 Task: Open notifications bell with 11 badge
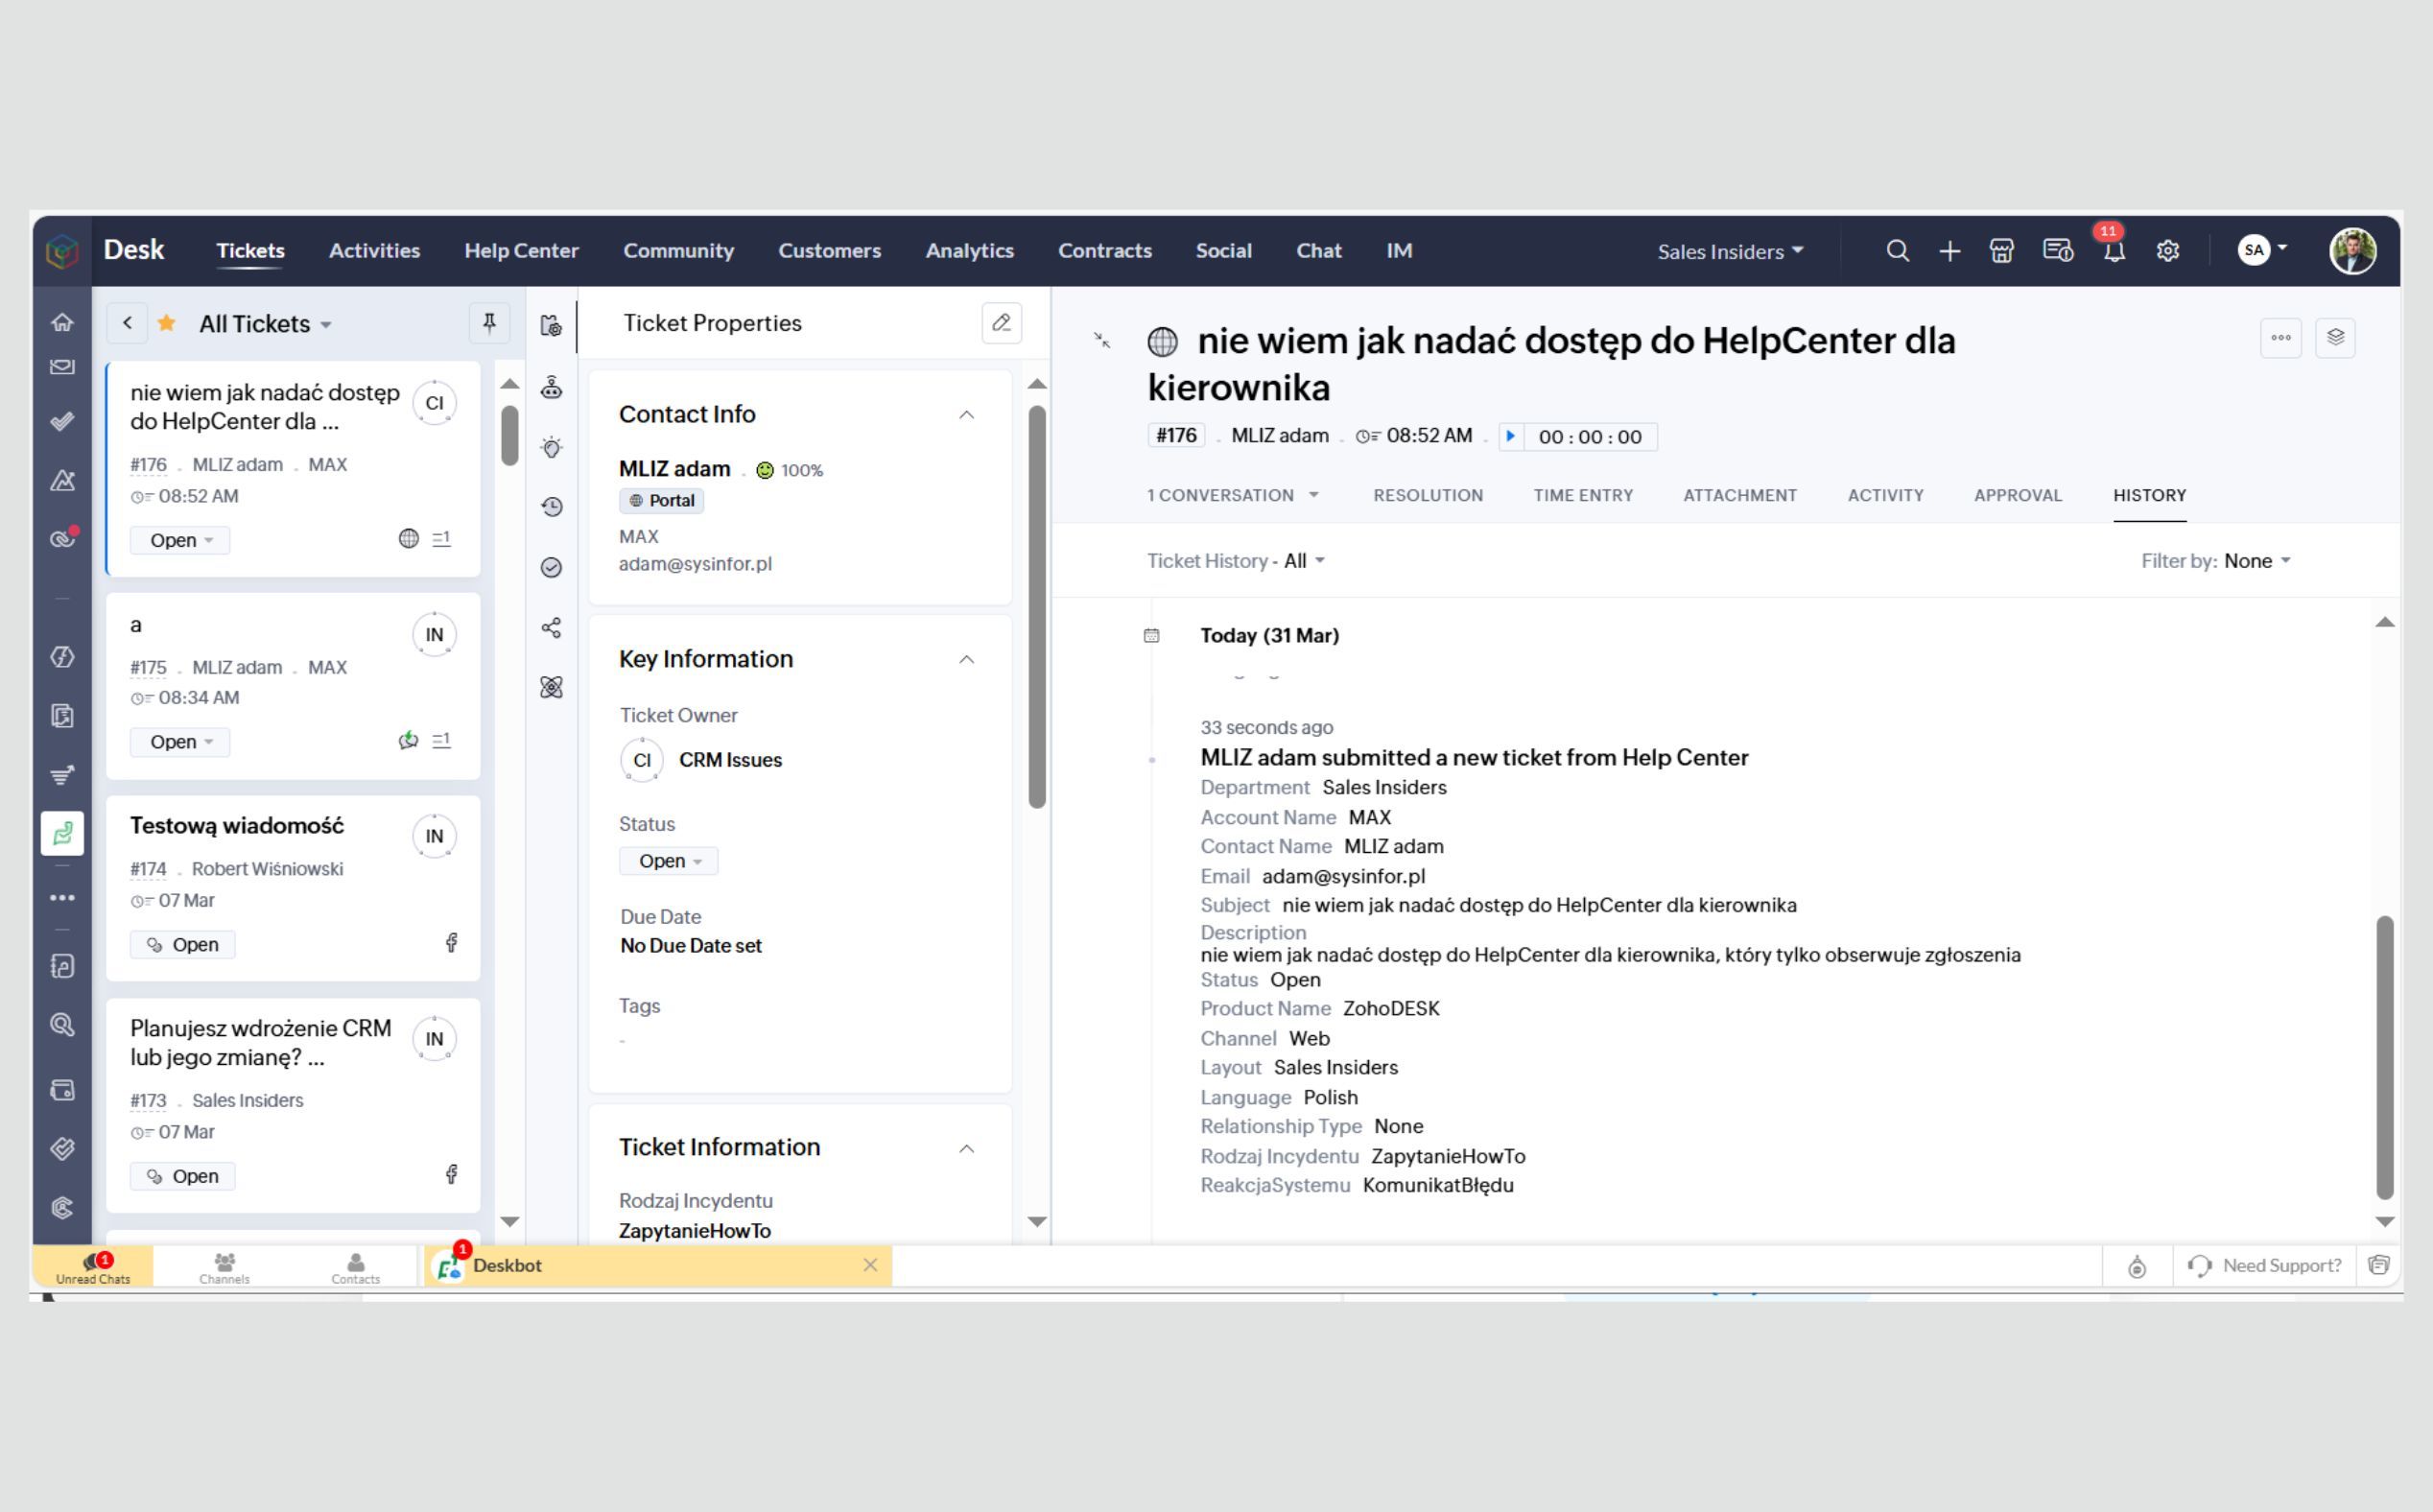[x=2113, y=251]
